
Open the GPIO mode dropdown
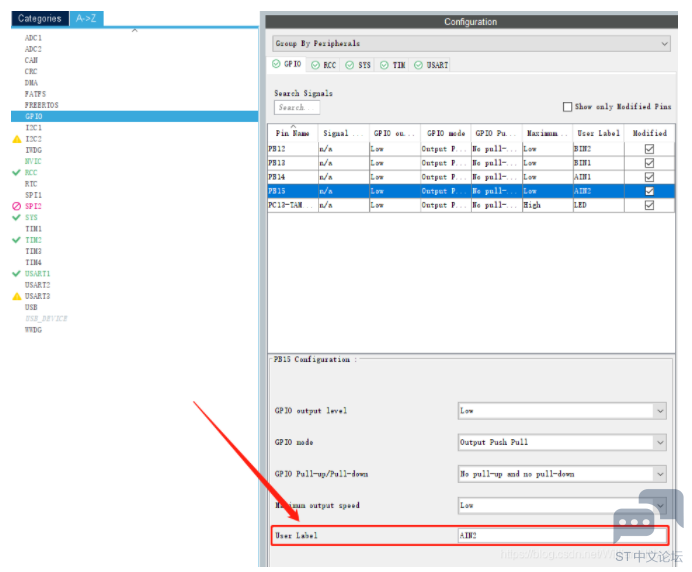pos(562,442)
